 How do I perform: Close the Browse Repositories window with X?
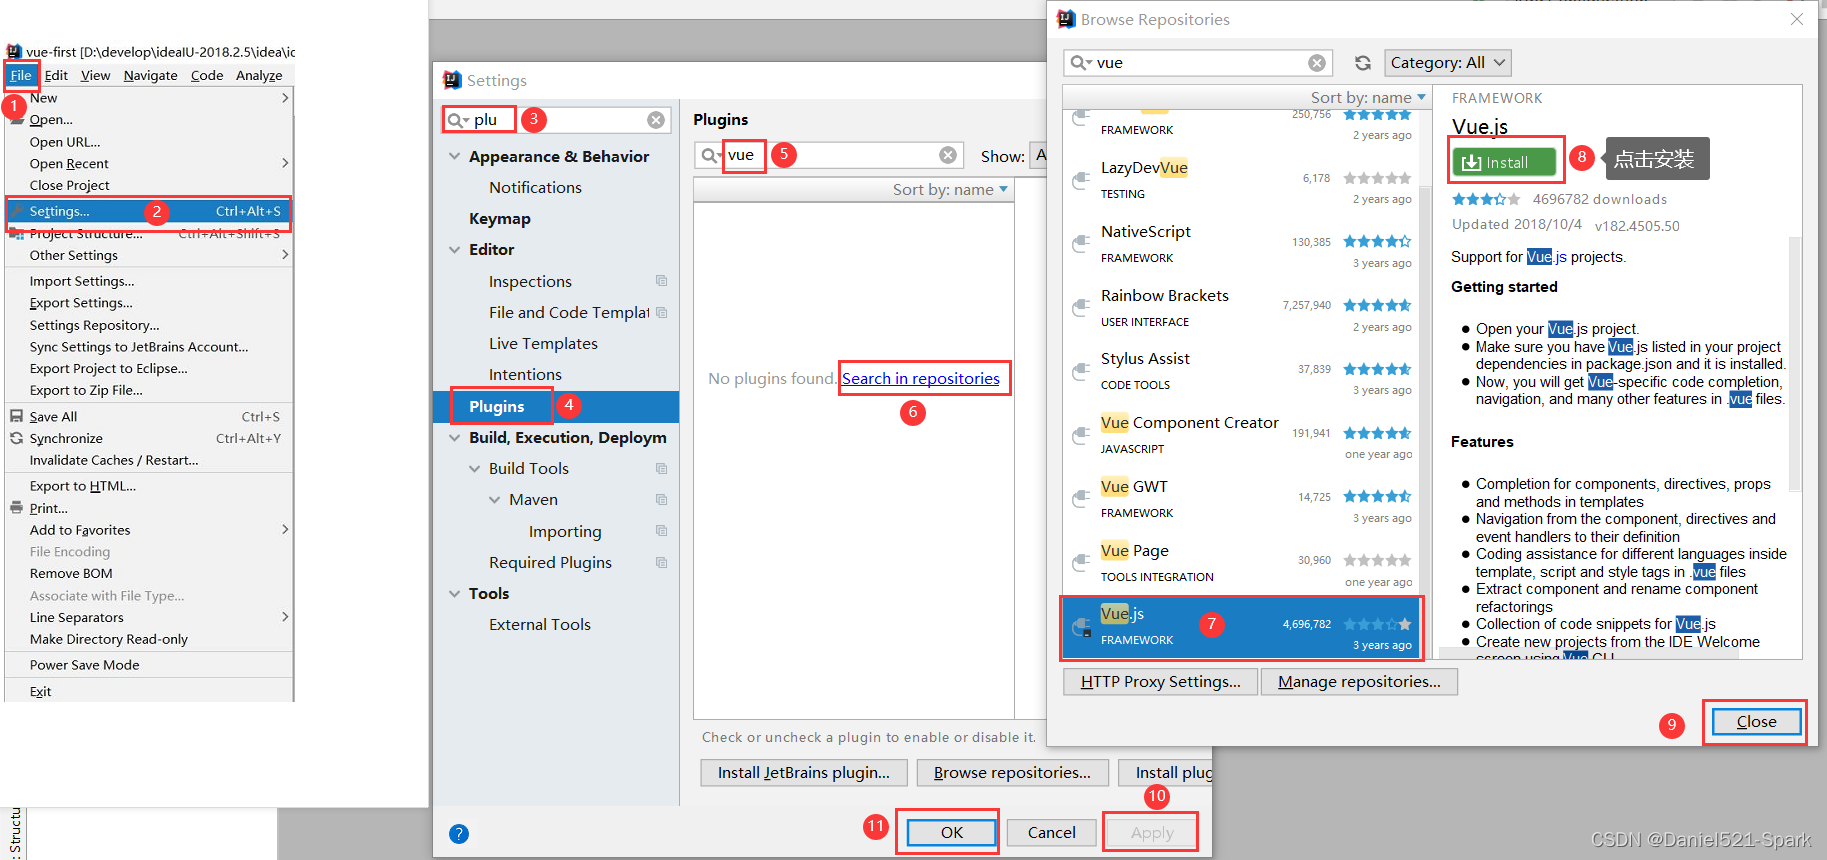tap(1796, 19)
